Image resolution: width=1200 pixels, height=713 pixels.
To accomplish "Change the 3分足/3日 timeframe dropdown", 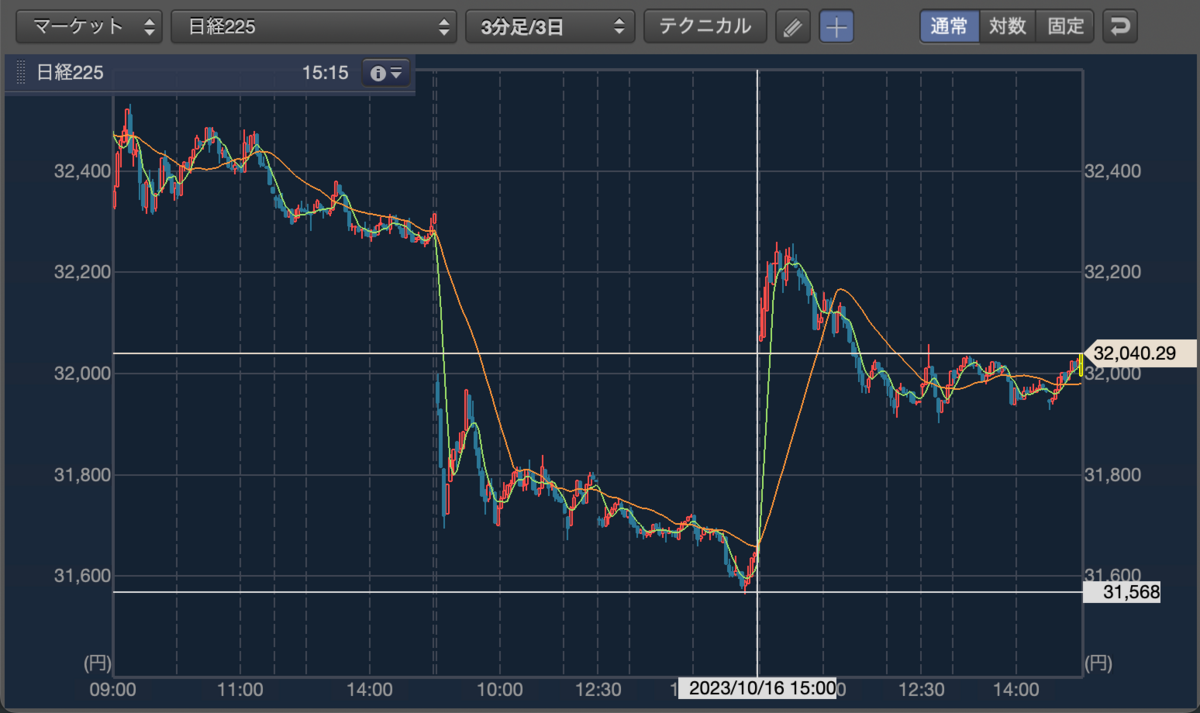I will click(x=550, y=27).
